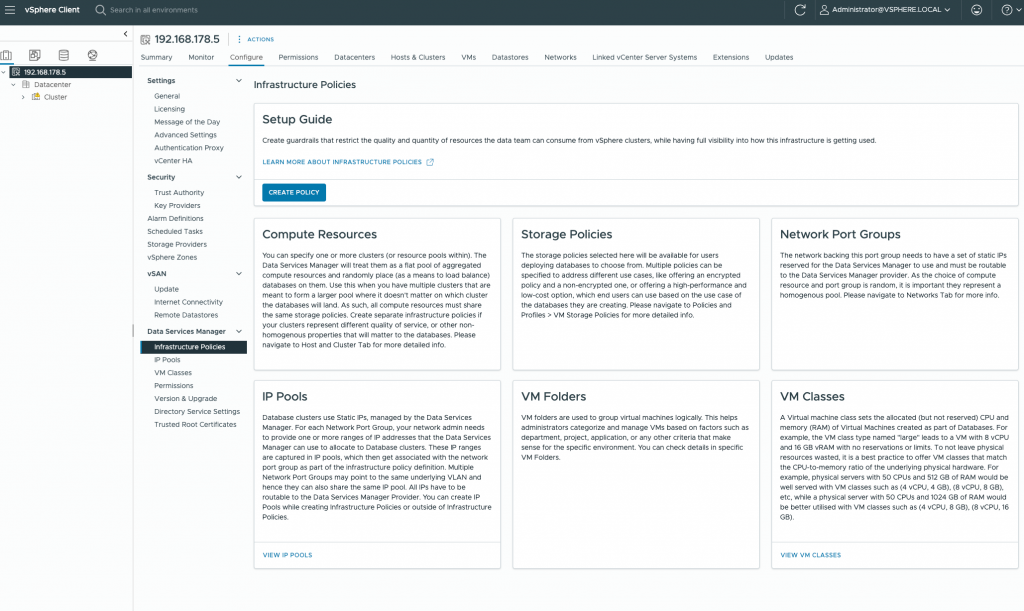The height and width of the screenshot is (611, 1024).
Task: Click the refresh icon in the header
Action: (799, 10)
